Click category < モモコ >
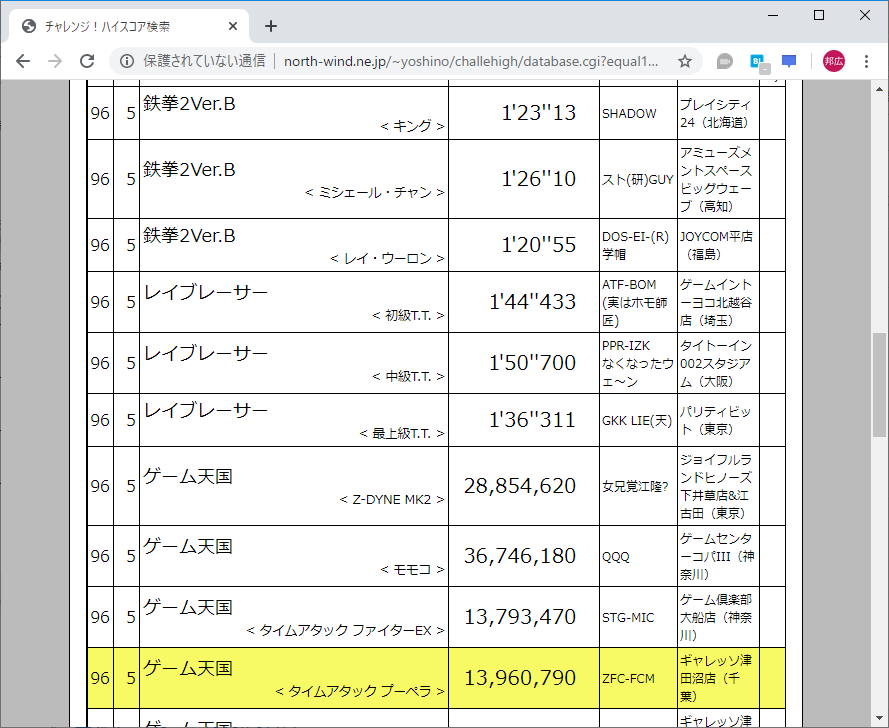This screenshot has width=889, height=728. (x=412, y=570)
